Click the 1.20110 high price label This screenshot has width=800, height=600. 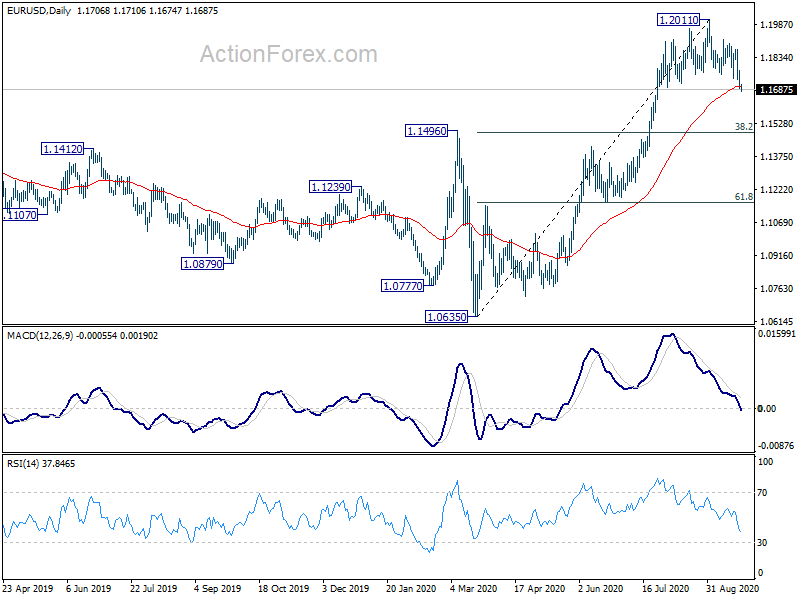pyautogui.click(x=678, y=20)
